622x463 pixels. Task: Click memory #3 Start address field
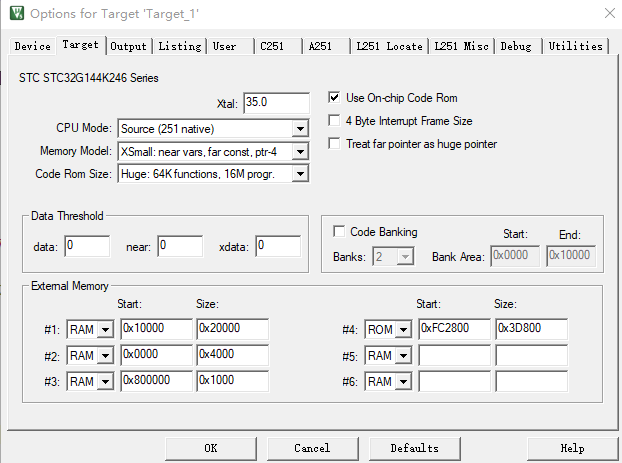[155, 381]
